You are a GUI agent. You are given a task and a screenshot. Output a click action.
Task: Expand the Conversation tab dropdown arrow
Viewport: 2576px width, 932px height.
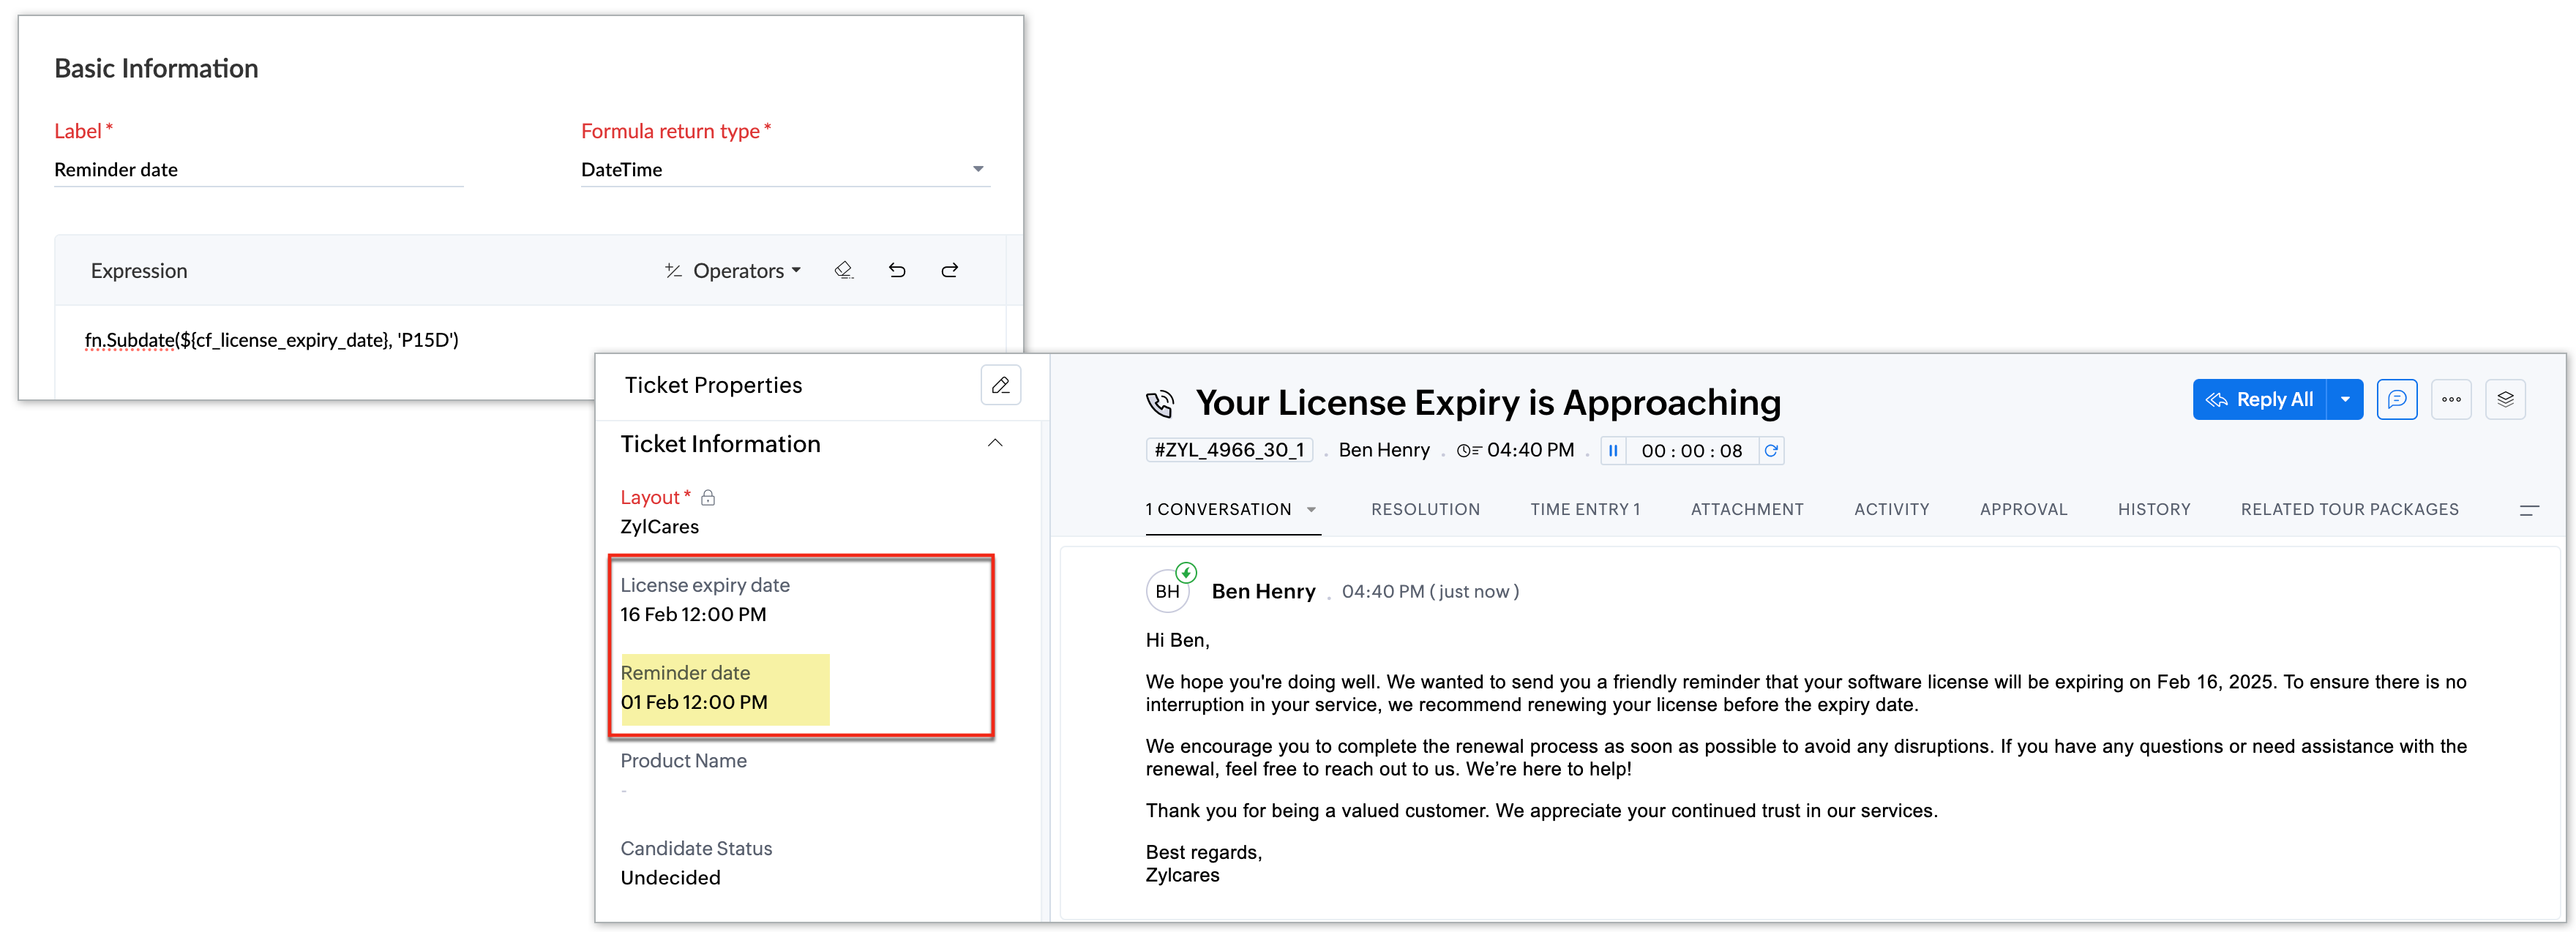(1311, 510)
